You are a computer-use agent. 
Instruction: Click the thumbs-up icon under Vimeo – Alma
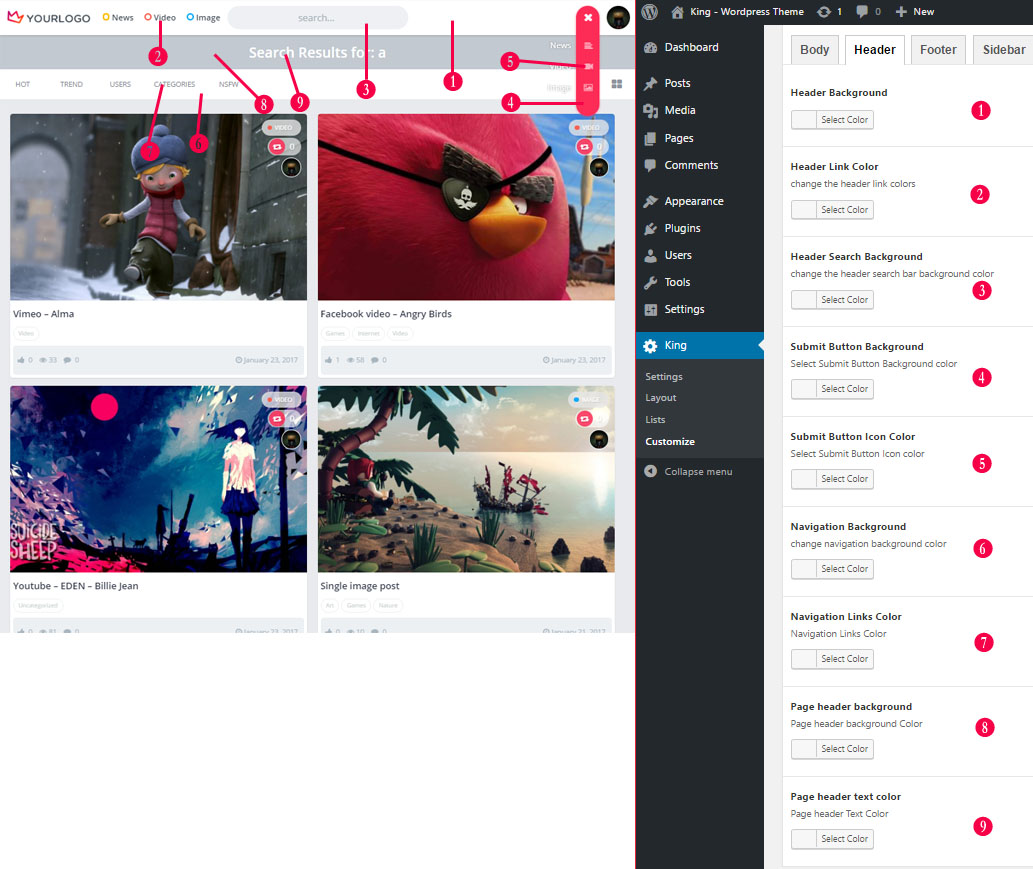click(21, 360)
